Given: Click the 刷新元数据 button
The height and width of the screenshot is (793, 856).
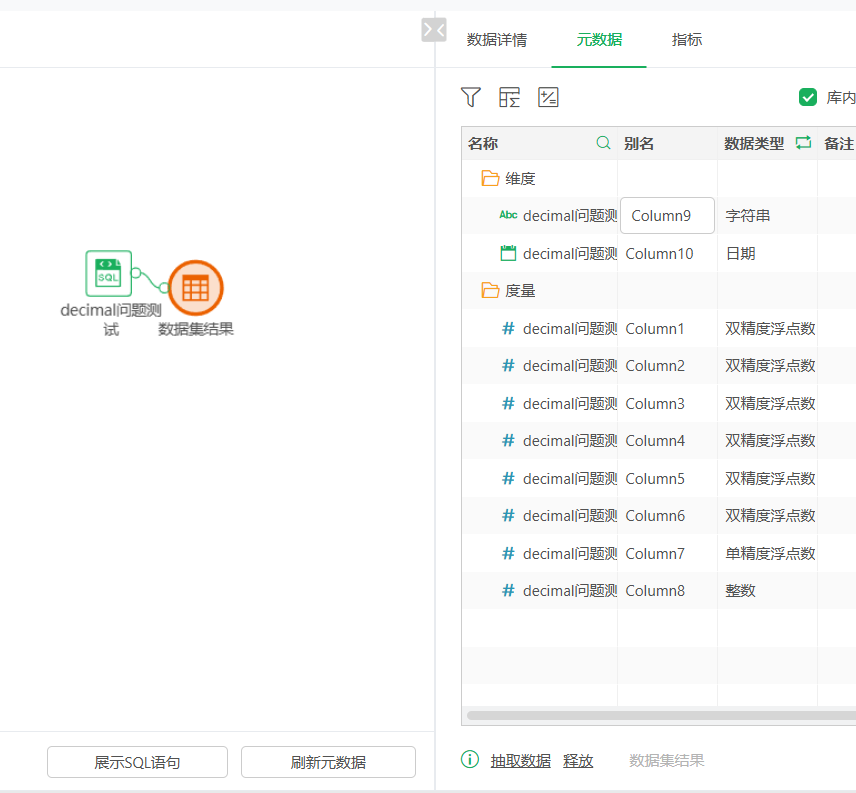Looking at the screenshot, I should 328,762.
